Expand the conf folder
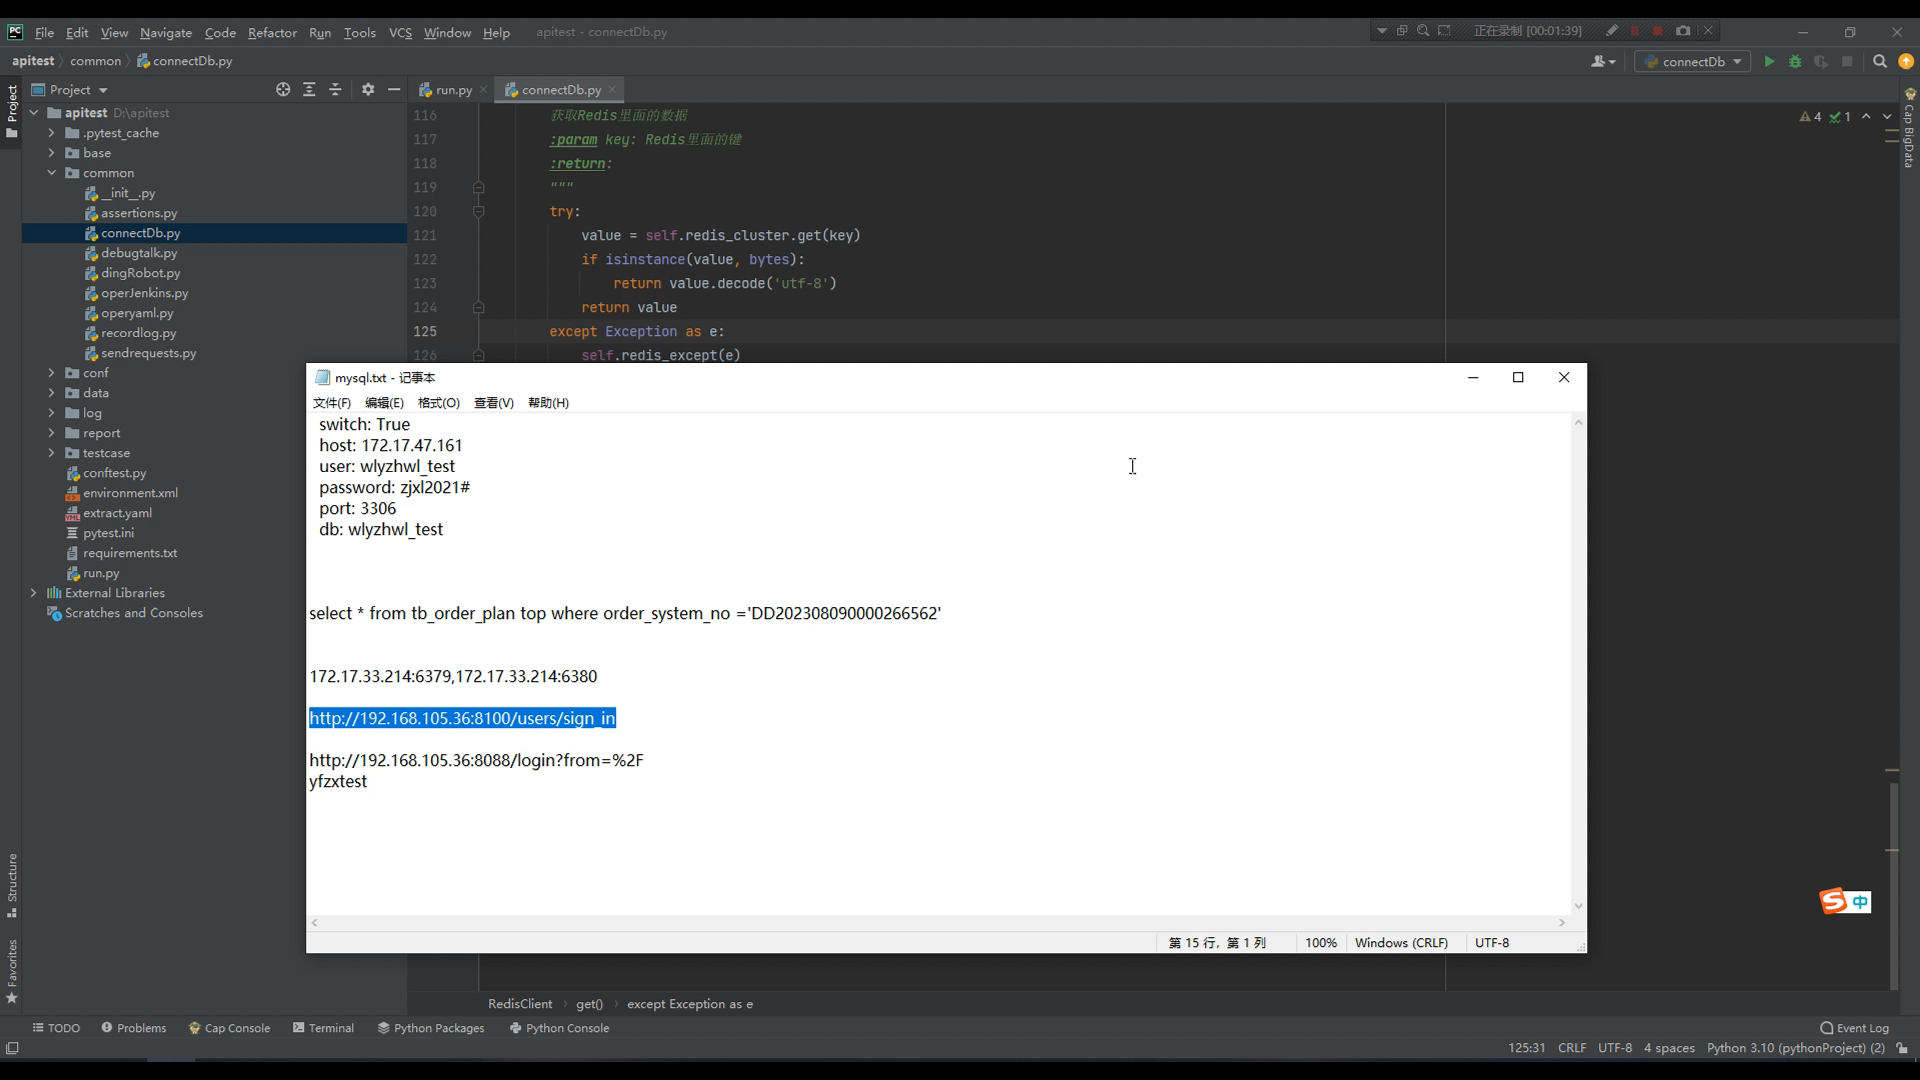This screenshot has height=1080, width=1920. [51, 373]
